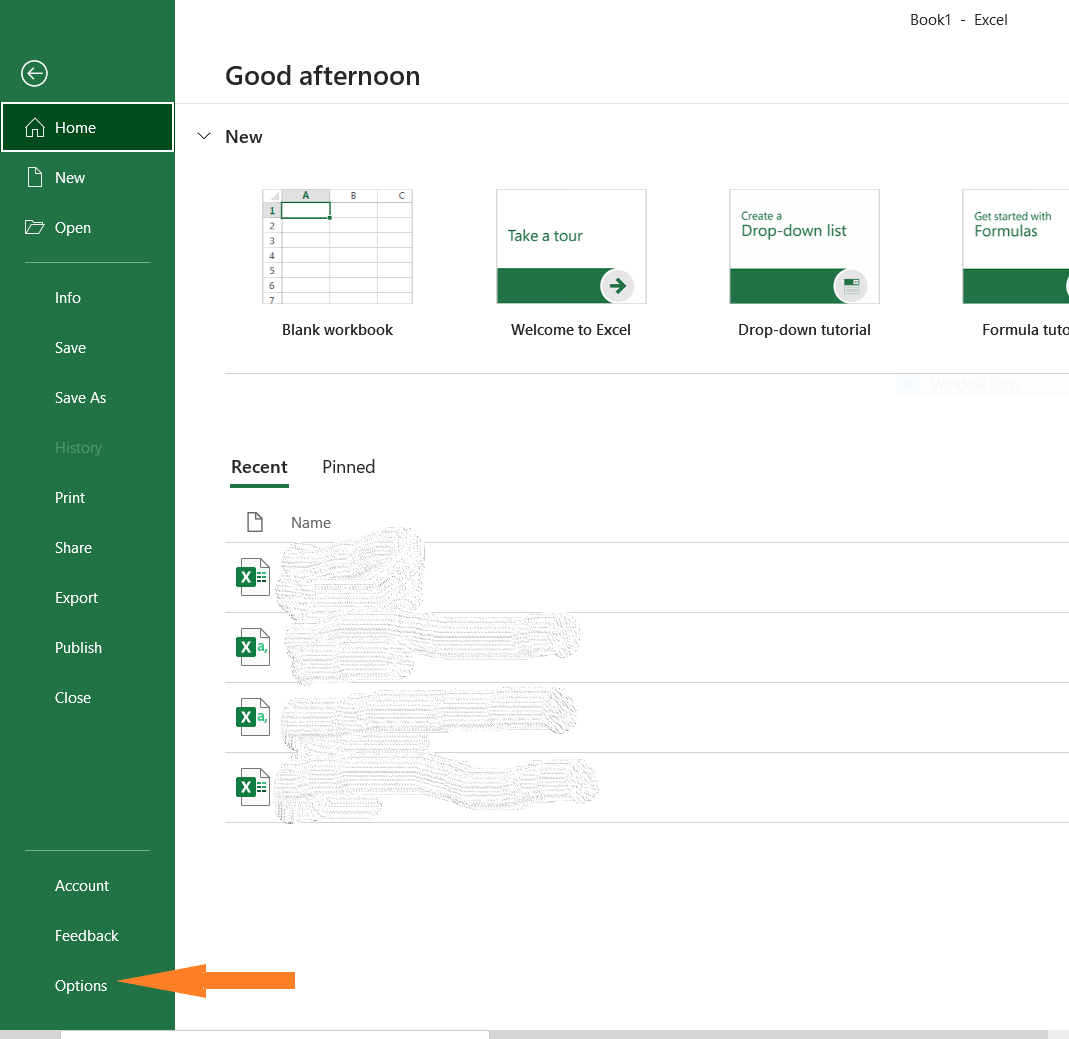The width and height of the screenshot is (1069, 1039).
Task: Click the back arrow circle icon
Action: [34, 74]
